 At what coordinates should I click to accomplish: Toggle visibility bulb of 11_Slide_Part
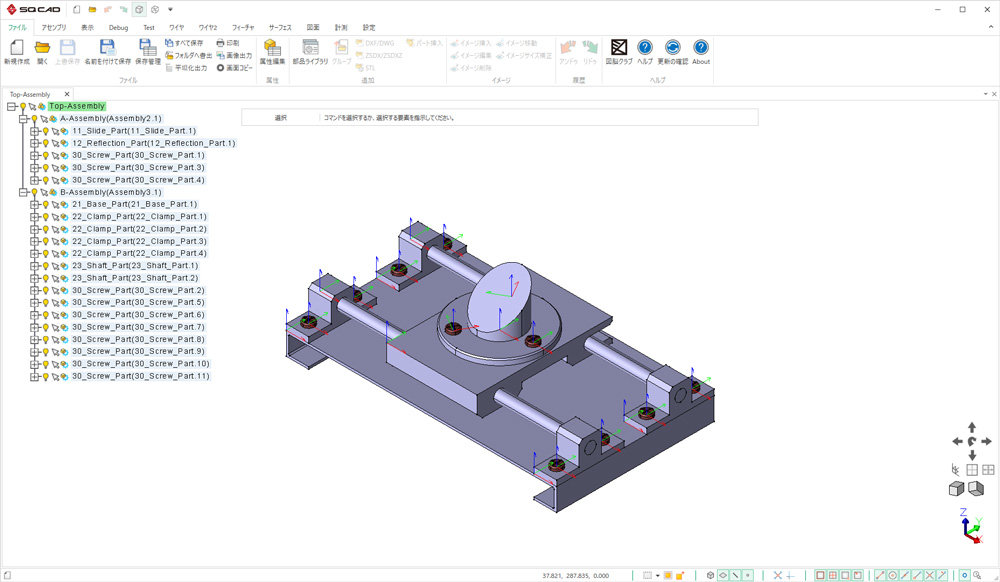pyautogui.click(x=45, y=131)
